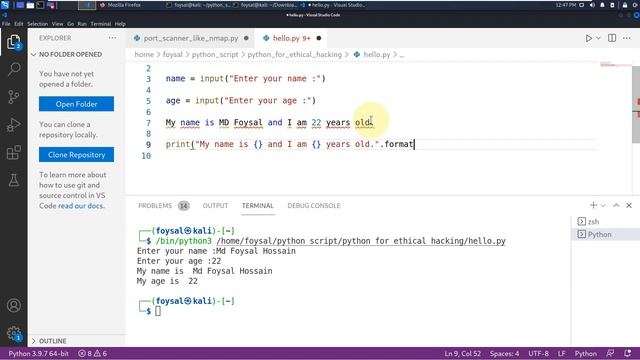The width and height of the screenshot is (640, 360).
Task: Close the bottom panel
Action: pyautogui.click(x=629, y=205)
